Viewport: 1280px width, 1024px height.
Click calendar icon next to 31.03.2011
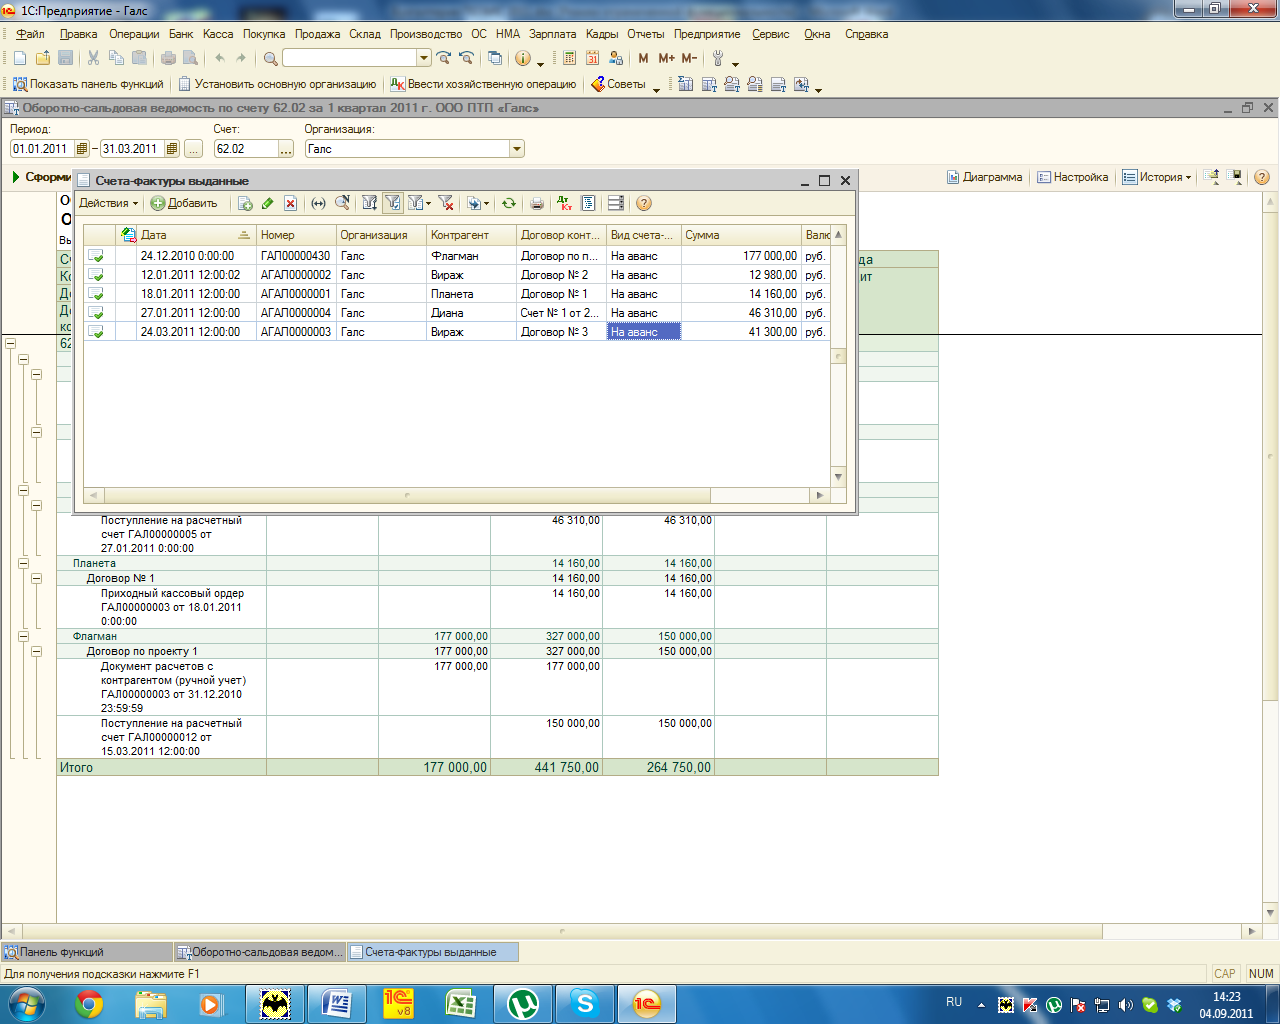(x=172, y=149)
